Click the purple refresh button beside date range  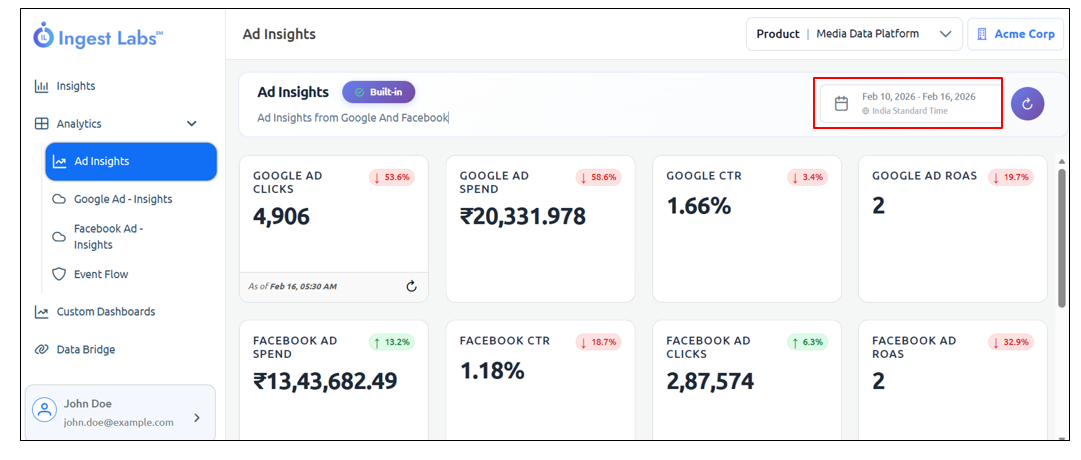click(x=1027, y=104)
